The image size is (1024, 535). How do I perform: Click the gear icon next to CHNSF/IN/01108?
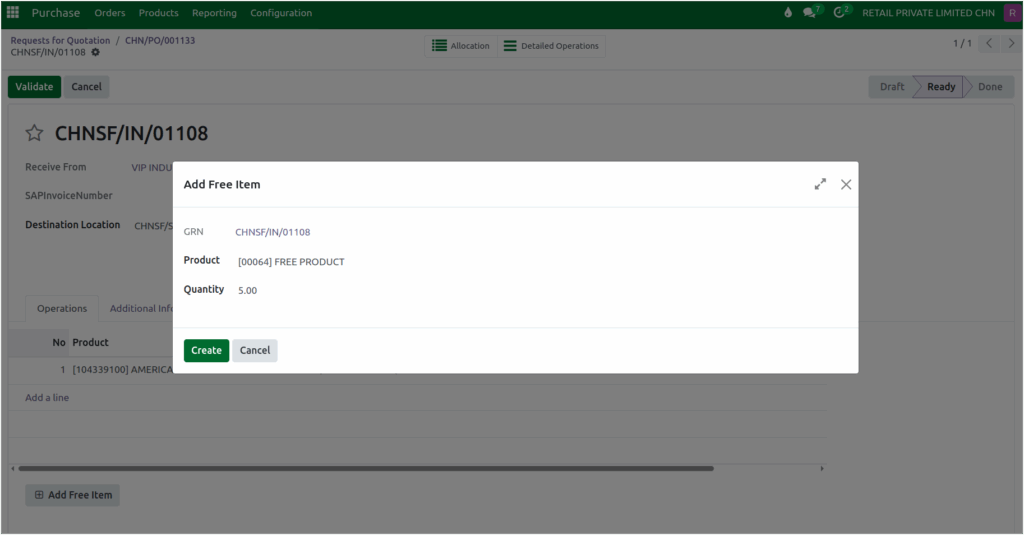click(x=95, y=52)
